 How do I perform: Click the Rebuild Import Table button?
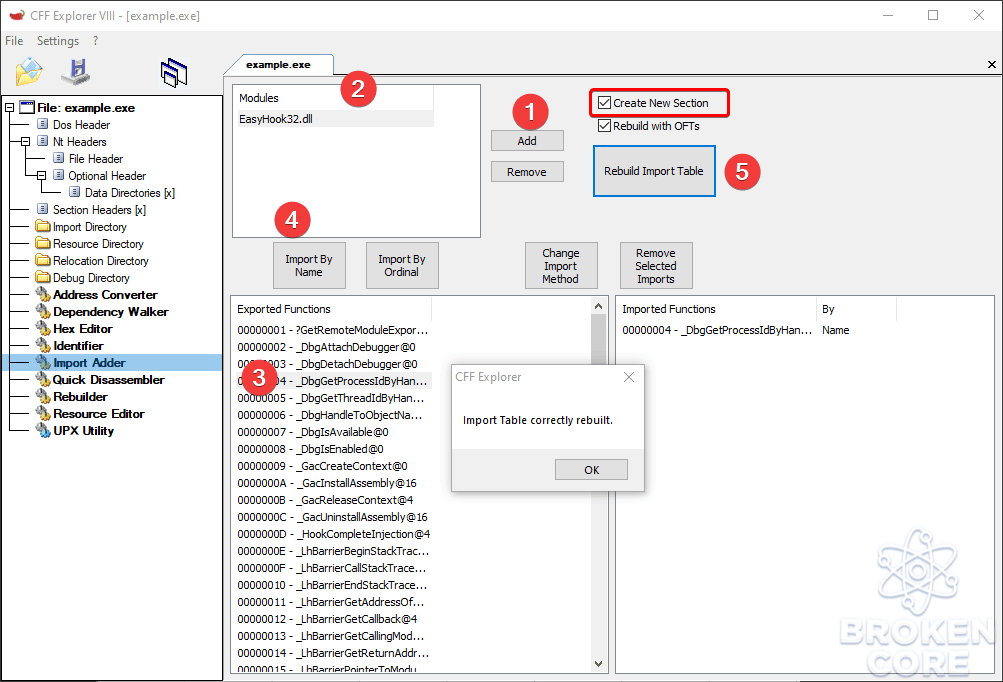(x=654, y=171)
